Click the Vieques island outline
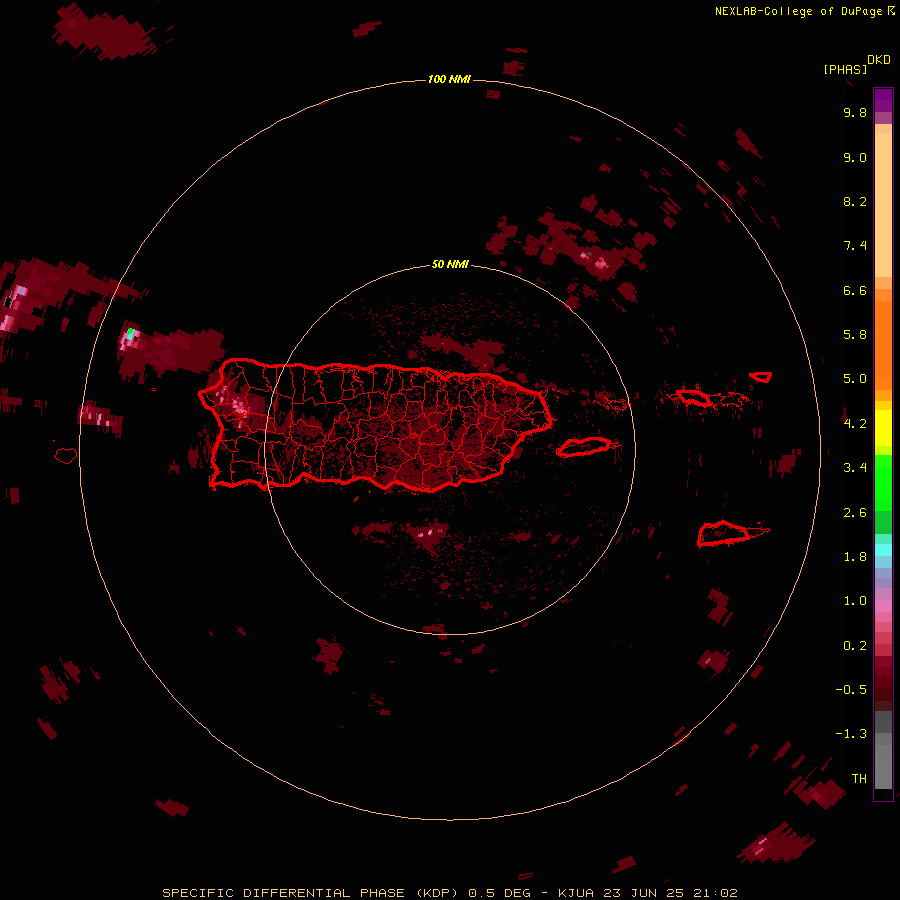The width and height of the screenshot is (900, 900). pos(584,447)
